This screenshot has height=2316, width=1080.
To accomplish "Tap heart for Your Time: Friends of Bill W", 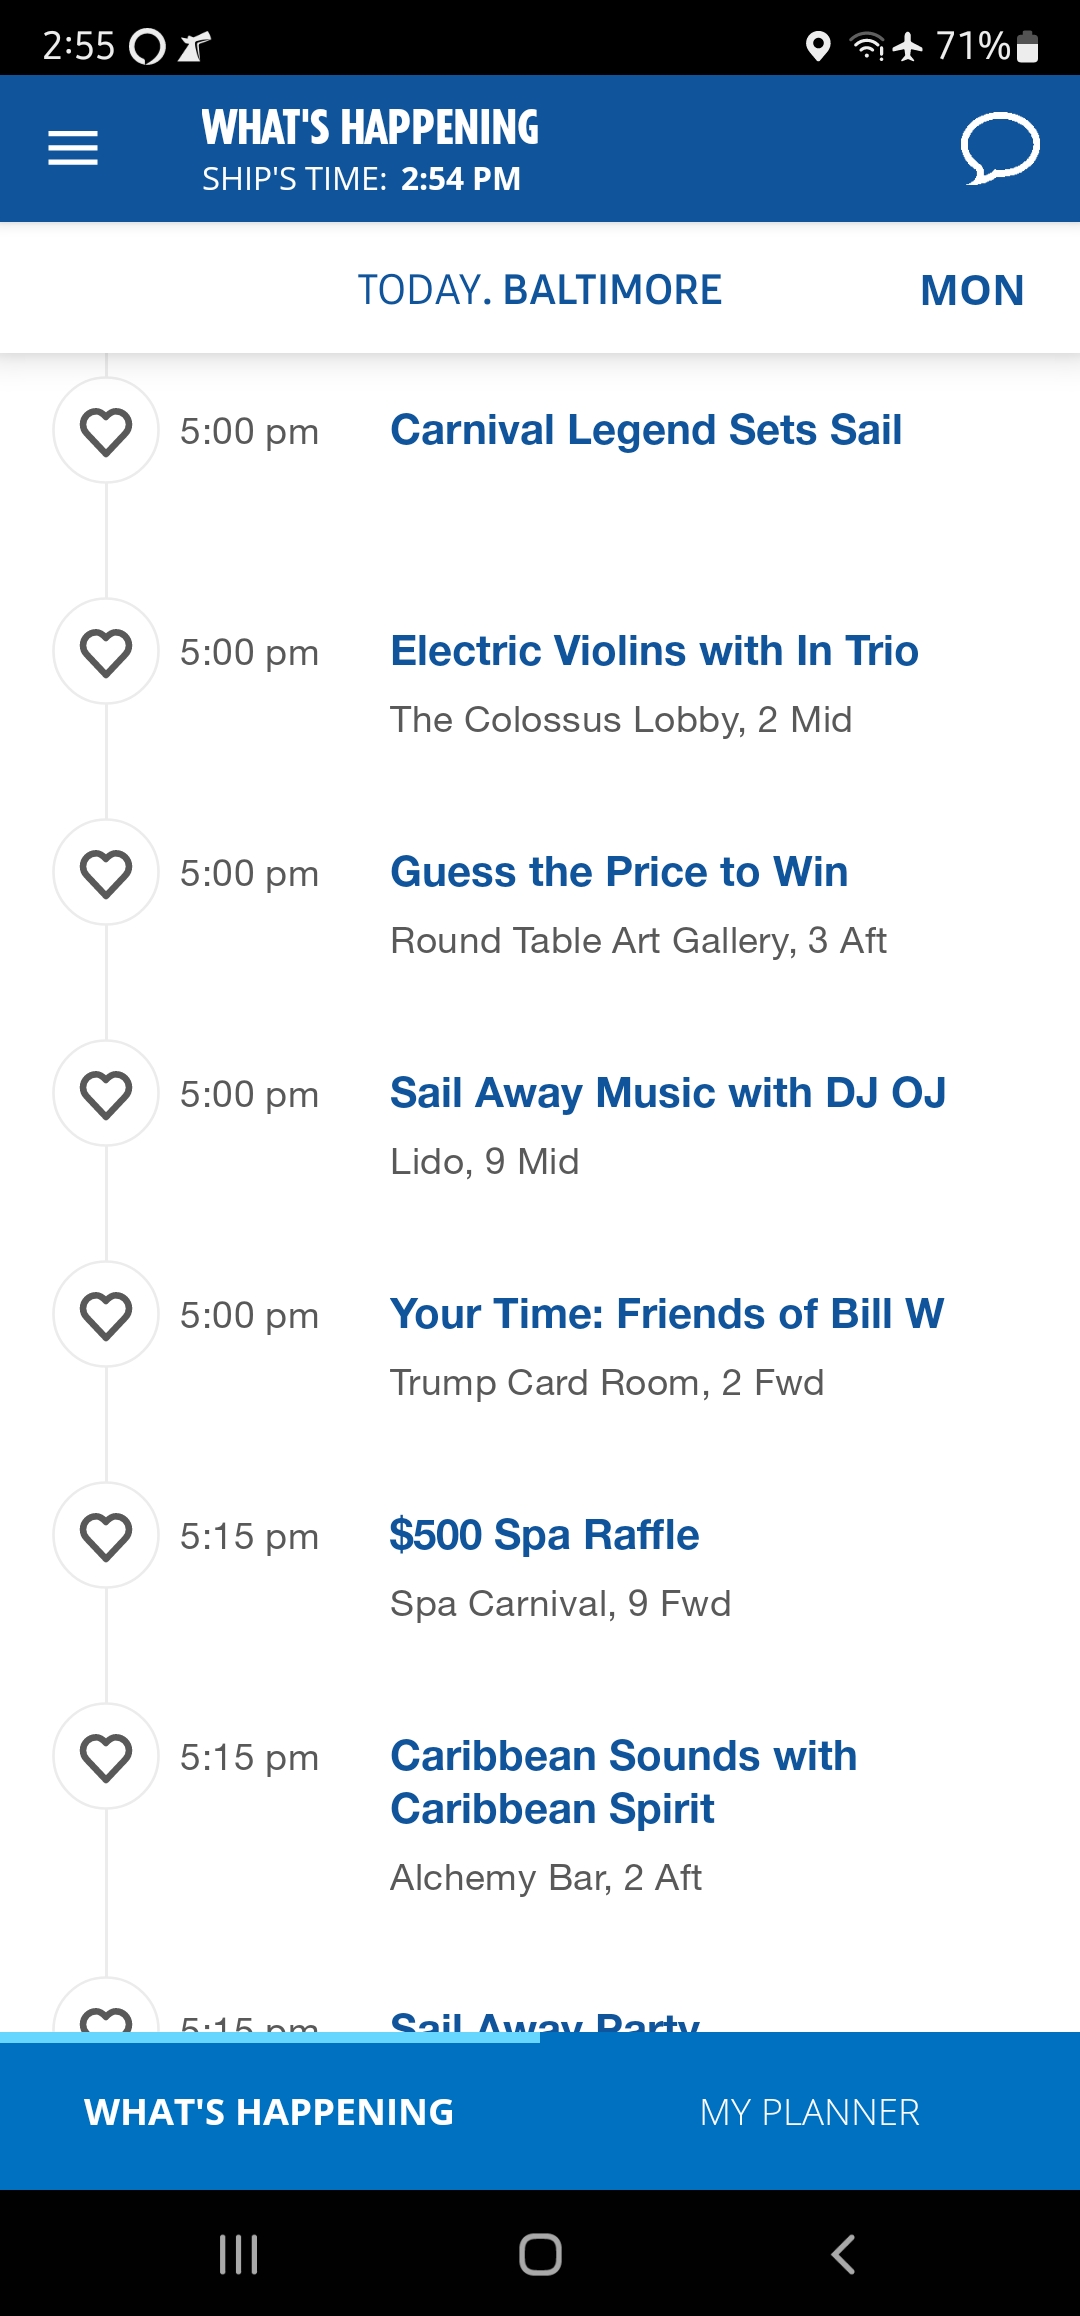I will click(x=106, y=1315).
